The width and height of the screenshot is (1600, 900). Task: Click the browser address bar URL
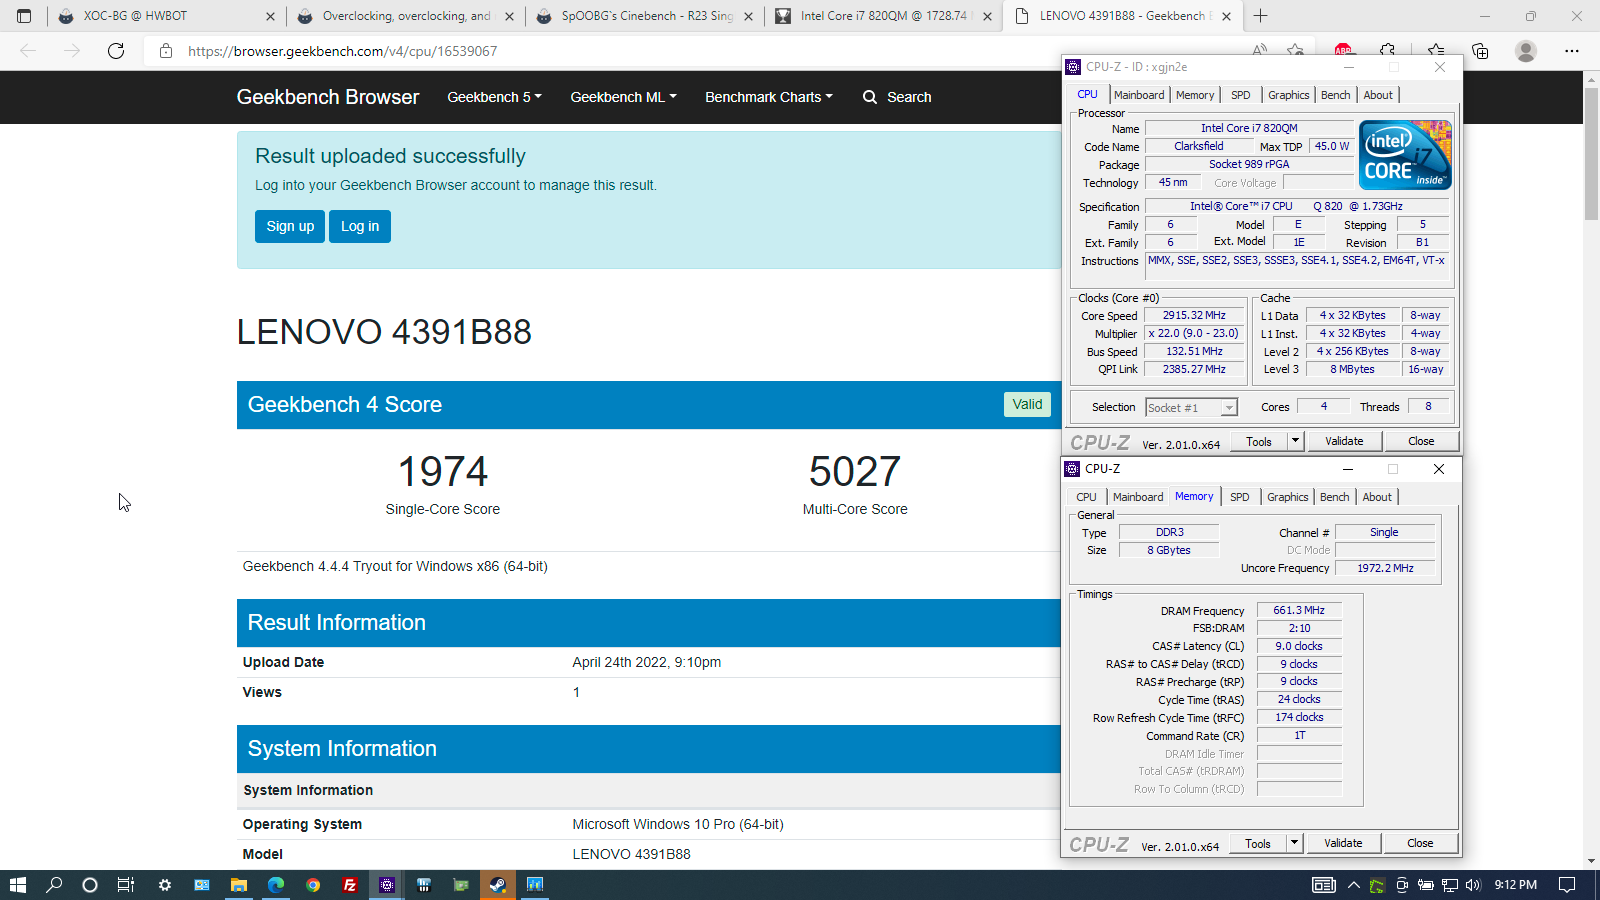[343, 51]
